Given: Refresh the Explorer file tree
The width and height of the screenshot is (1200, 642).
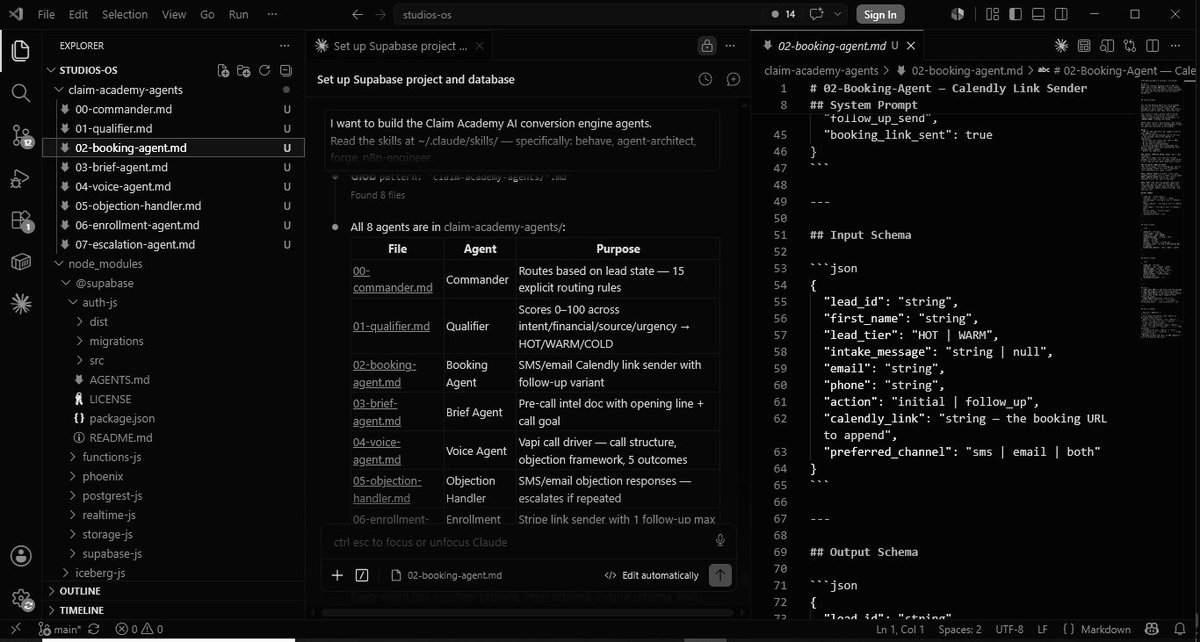Looking at the screenshot, I should 265,71.
